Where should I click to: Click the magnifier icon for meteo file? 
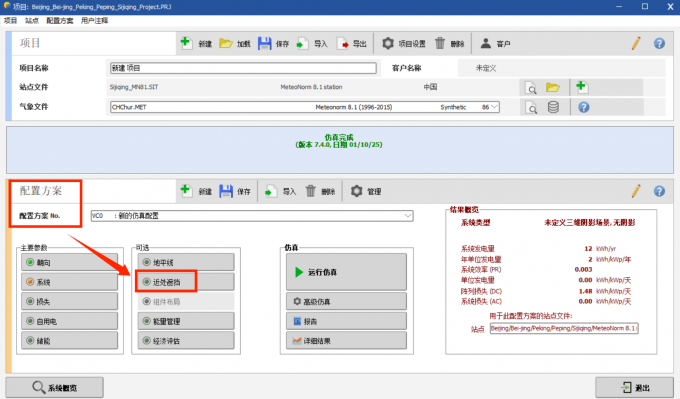pyautogui.click(x=531, y=107)
